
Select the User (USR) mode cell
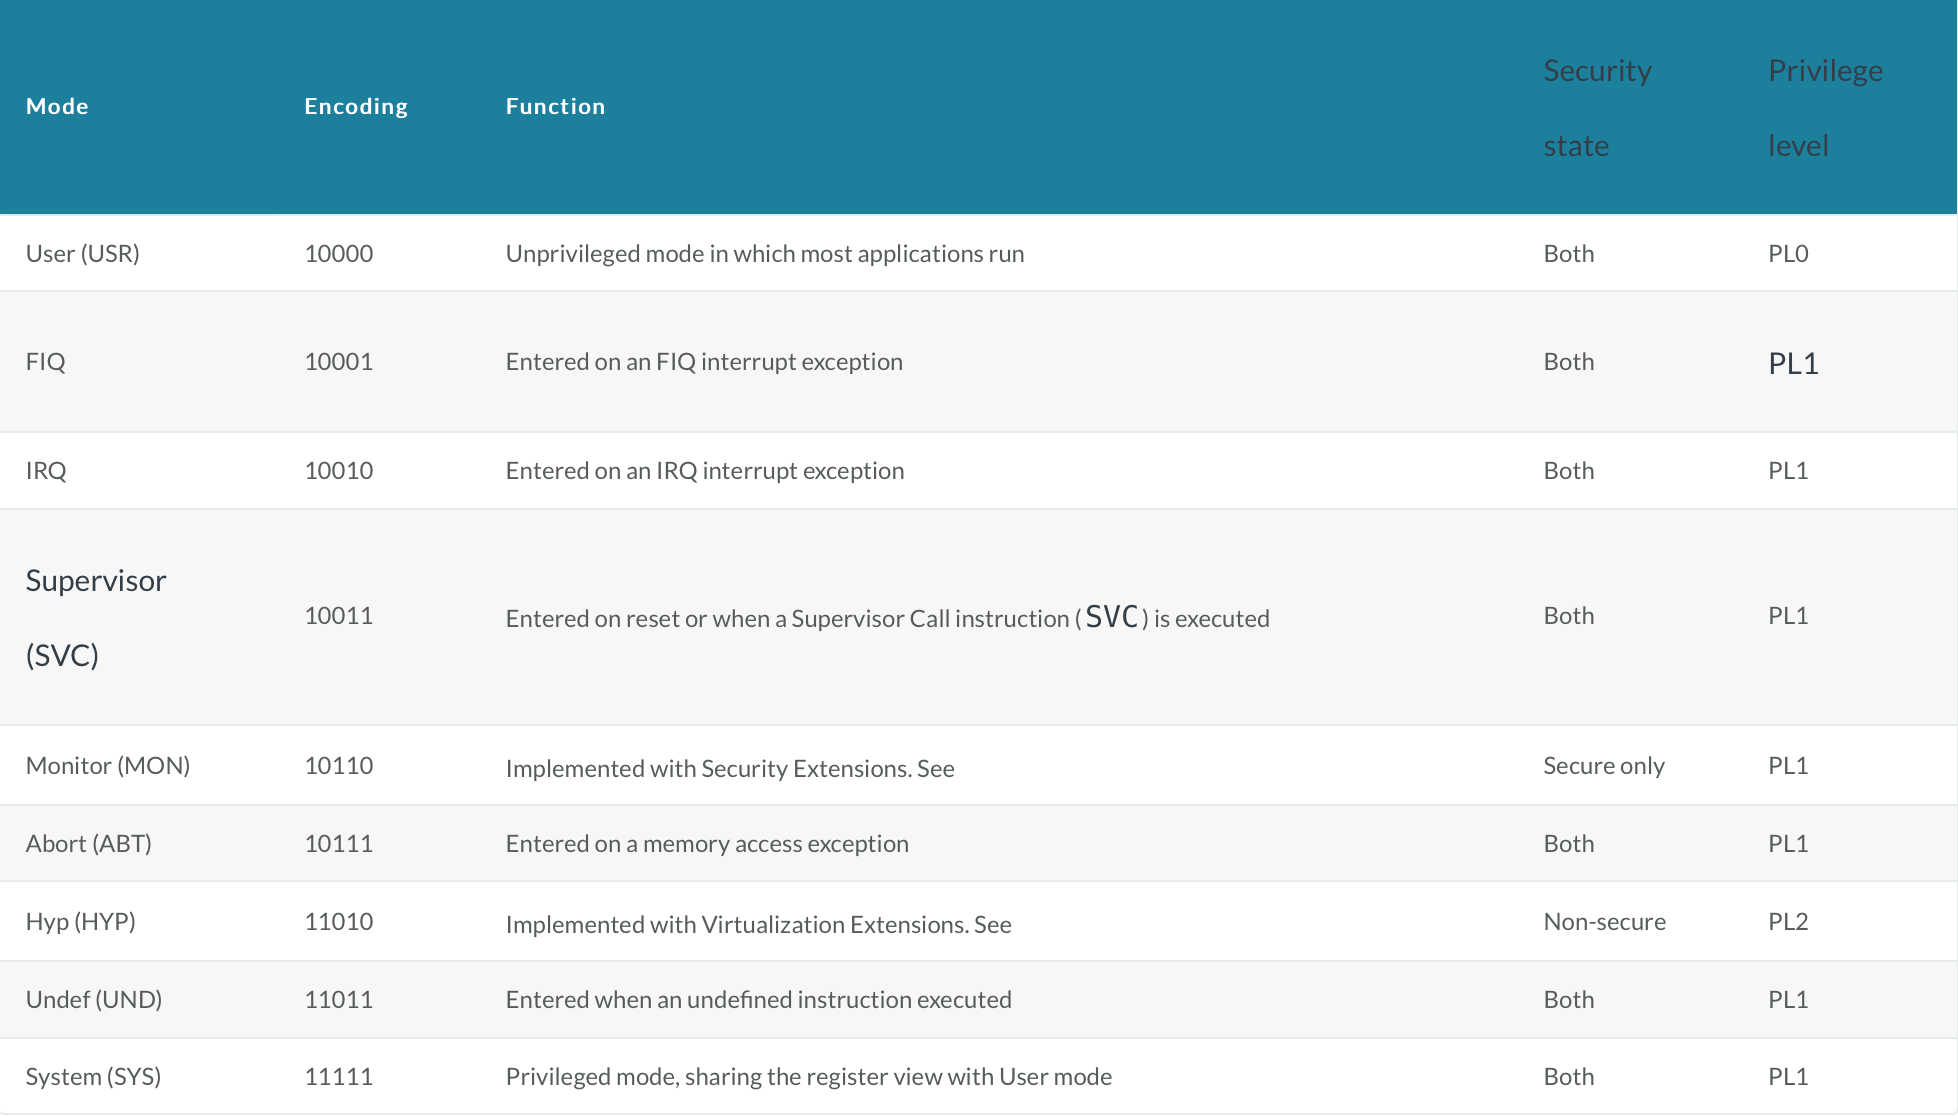click(83, 254)
